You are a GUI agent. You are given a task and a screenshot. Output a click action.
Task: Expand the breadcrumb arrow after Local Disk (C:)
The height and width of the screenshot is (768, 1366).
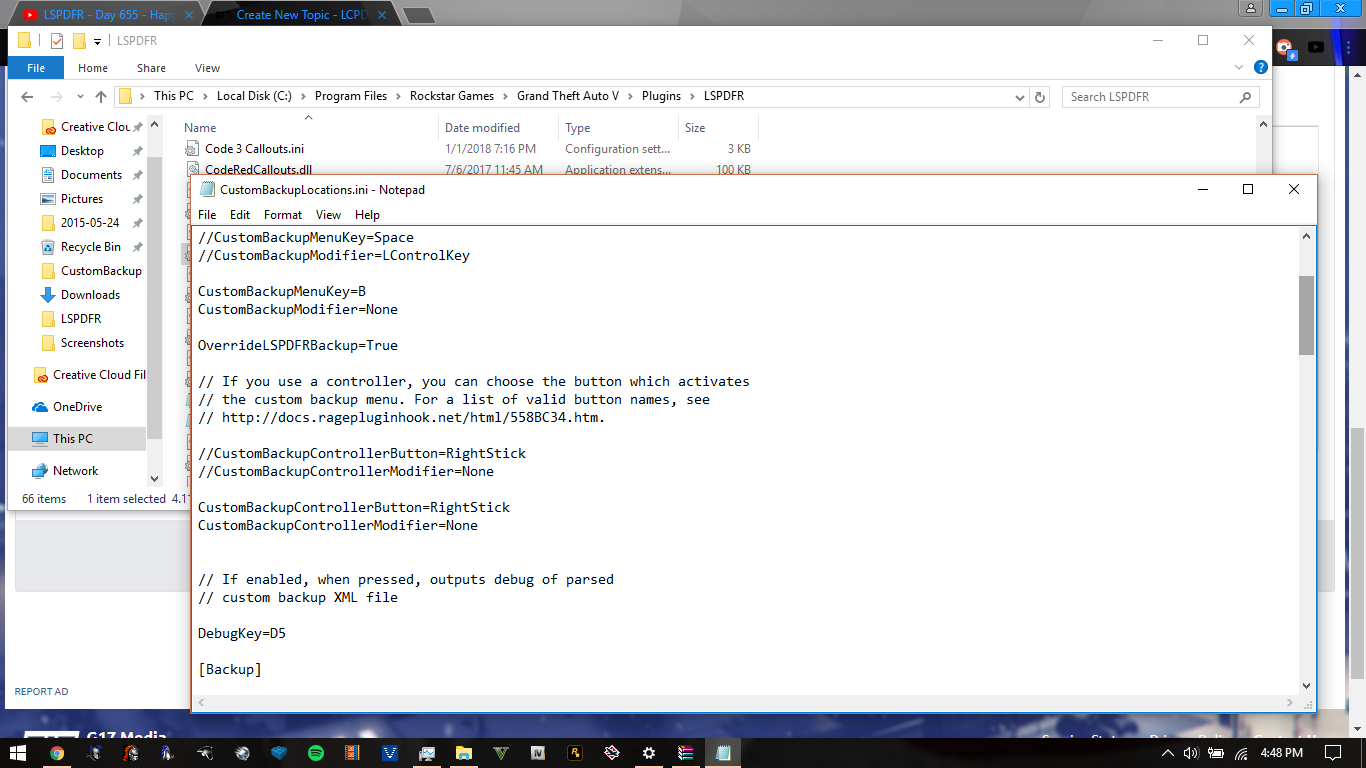click(304, 97)
